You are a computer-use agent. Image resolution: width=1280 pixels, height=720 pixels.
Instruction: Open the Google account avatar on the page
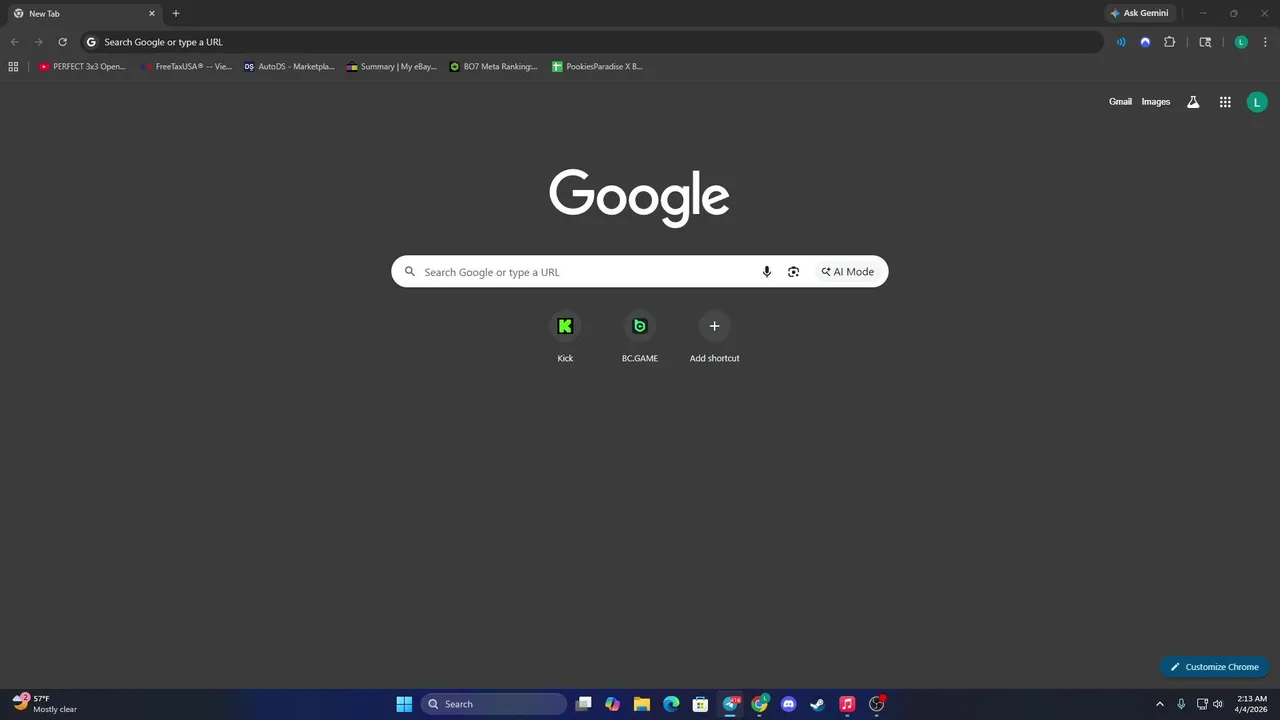[1257, 102]
